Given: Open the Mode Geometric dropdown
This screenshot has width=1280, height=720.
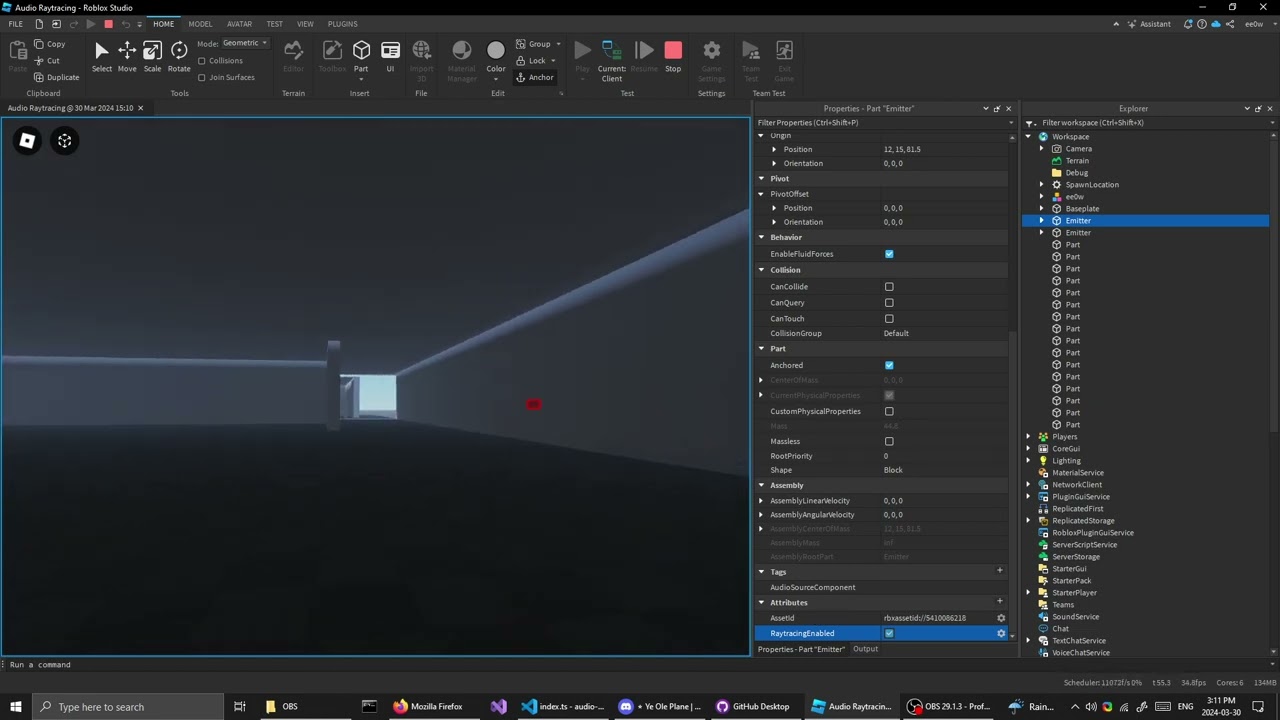Looking at the screenshot, I should click(245, 43).
